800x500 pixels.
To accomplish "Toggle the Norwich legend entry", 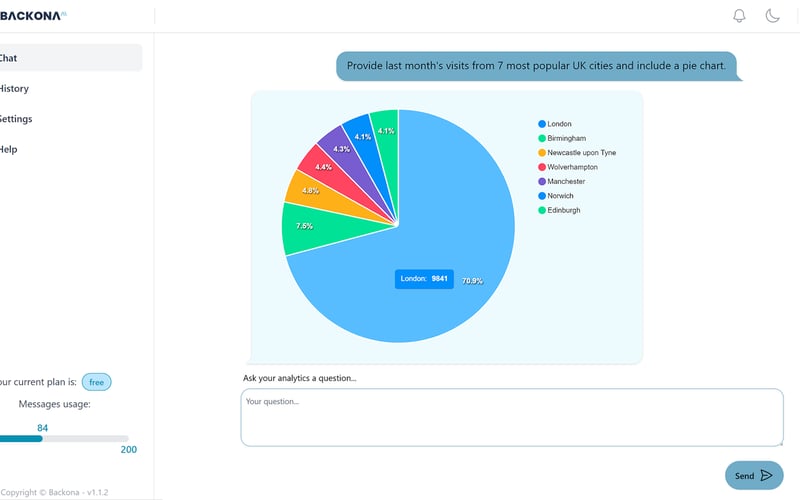I will [x=556, y=195].
